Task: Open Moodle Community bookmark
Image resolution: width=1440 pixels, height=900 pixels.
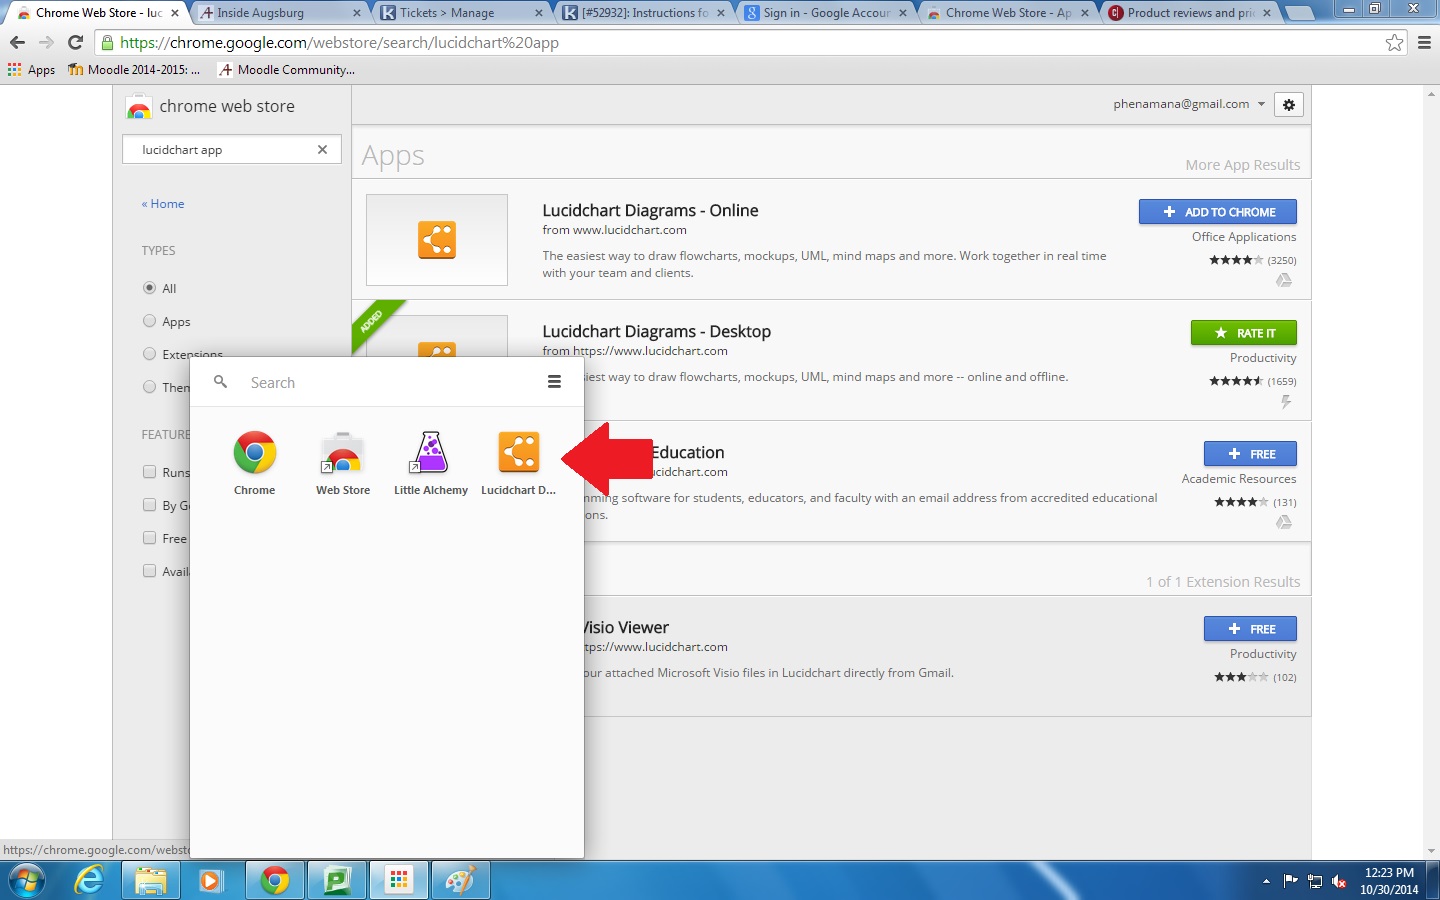Action: click(287, 70)
